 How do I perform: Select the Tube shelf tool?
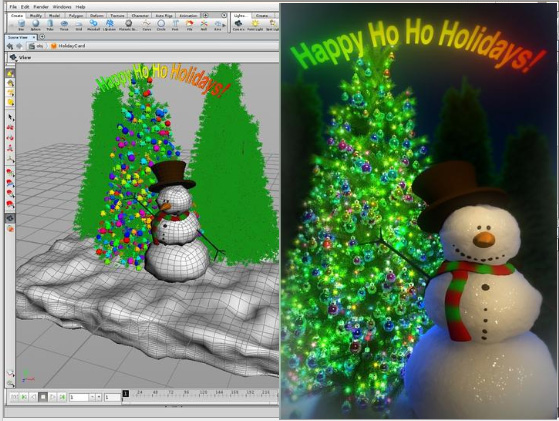(50, 25)
